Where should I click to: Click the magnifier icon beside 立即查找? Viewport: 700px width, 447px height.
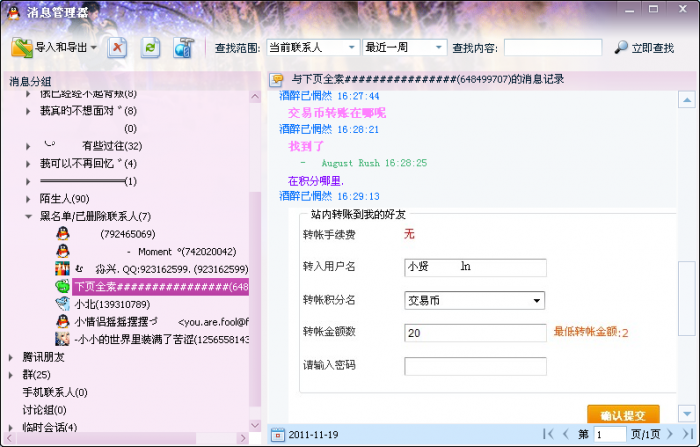pos(621,47)
